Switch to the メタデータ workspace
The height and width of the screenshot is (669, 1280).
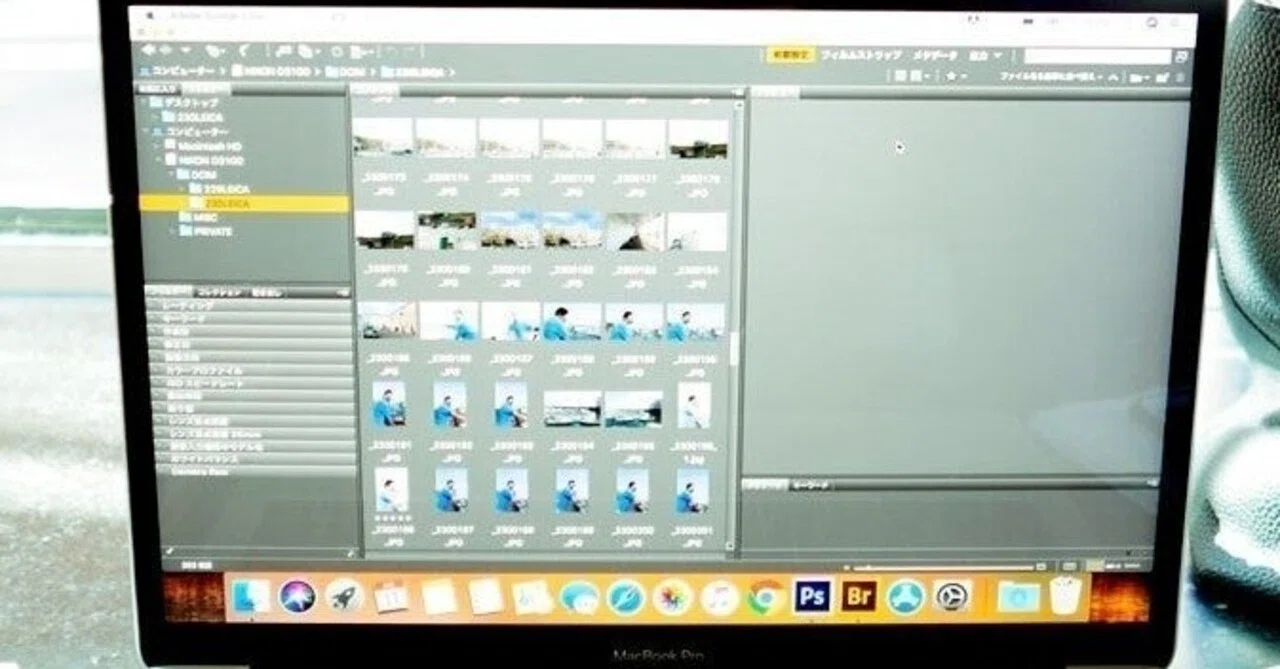point(934,56)
